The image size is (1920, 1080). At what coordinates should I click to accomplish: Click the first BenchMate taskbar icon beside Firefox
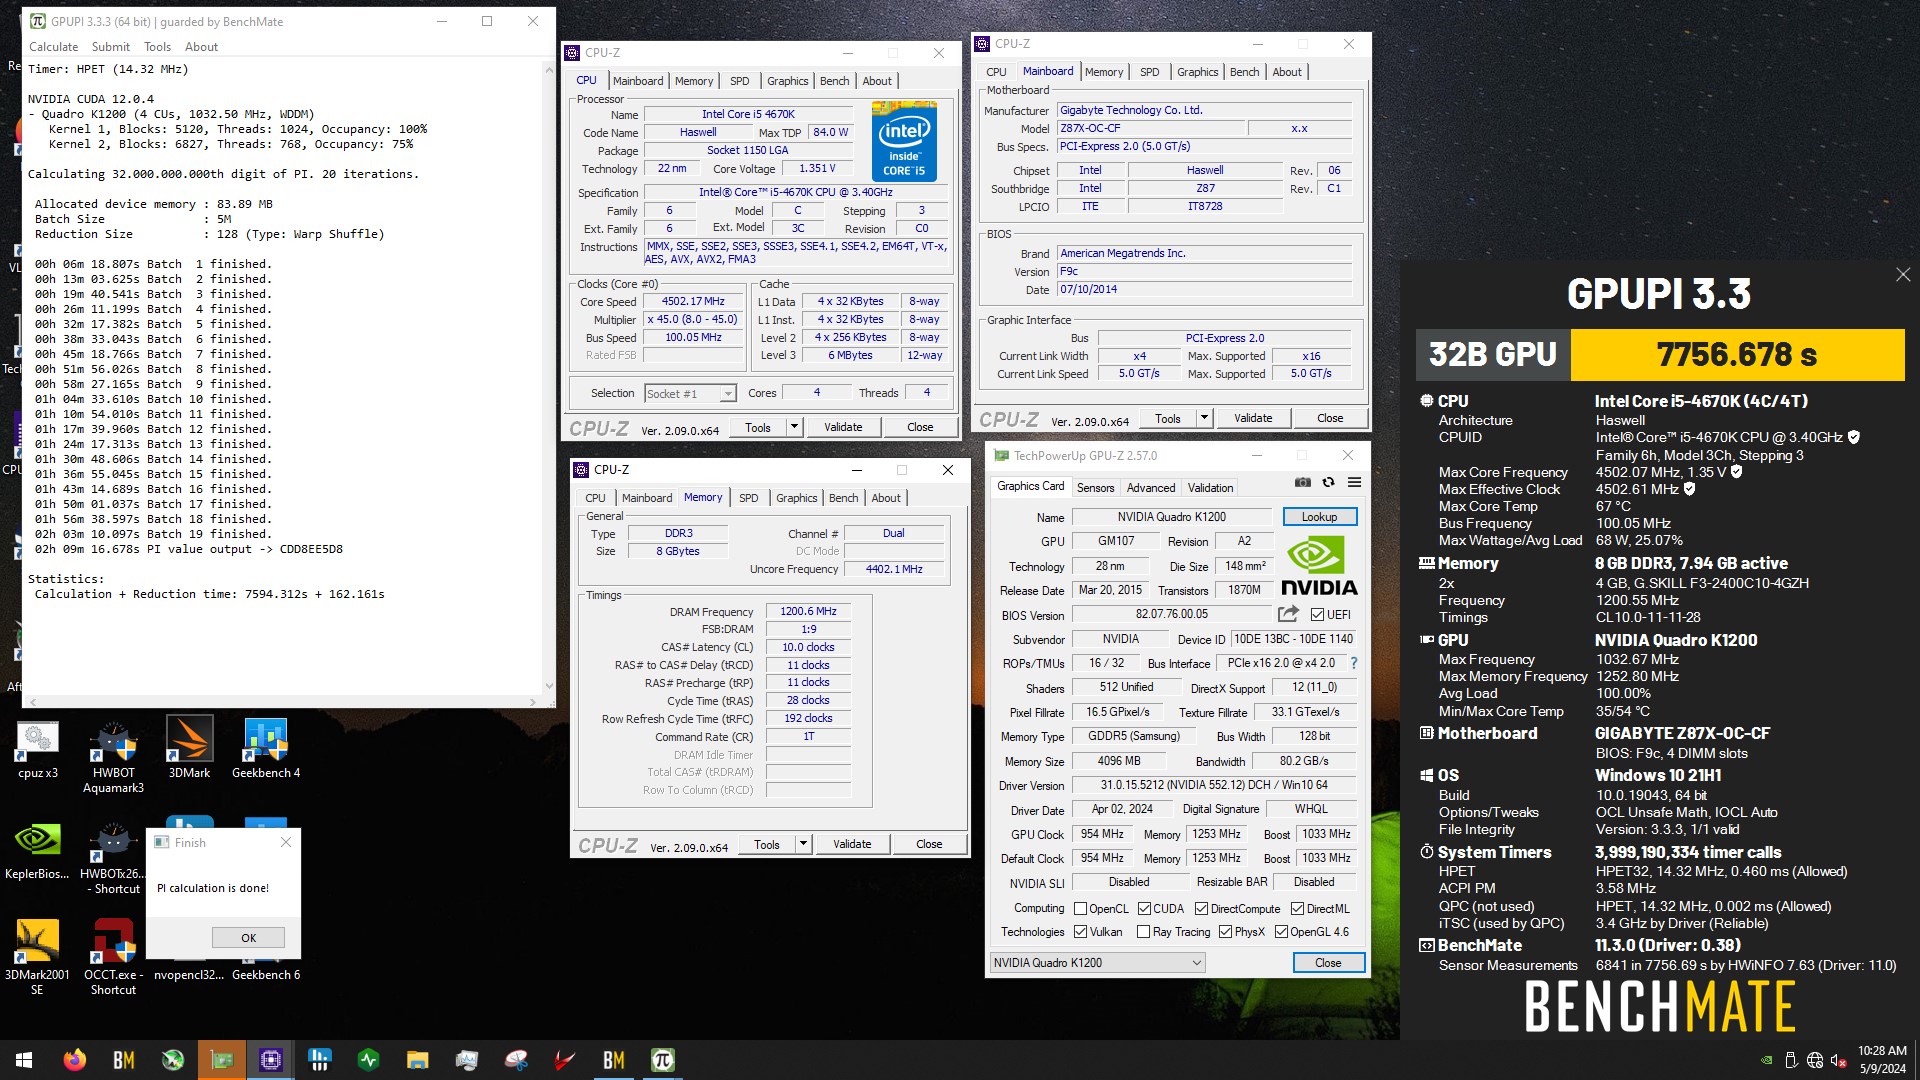123,1060
